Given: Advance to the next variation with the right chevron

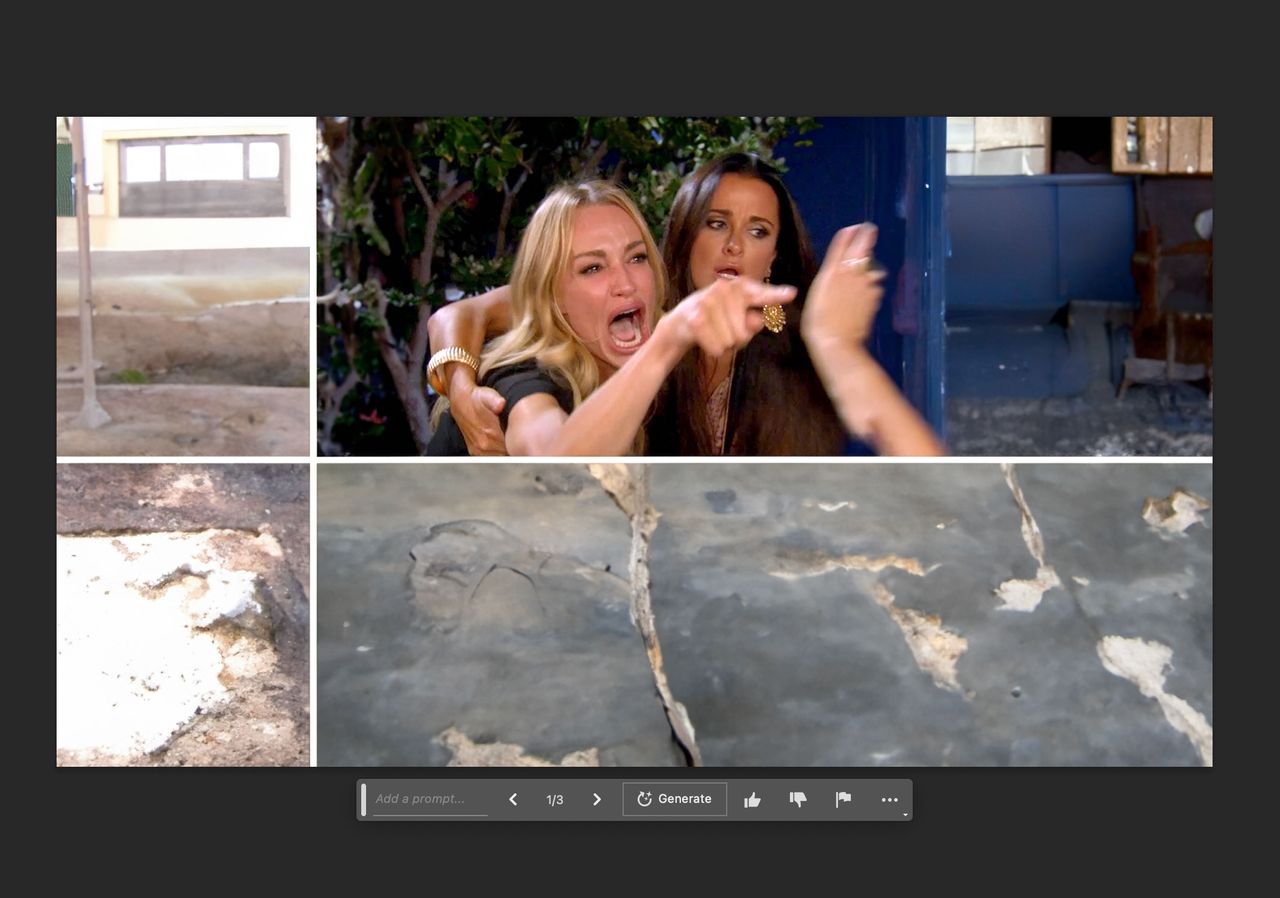Looking at the screenshot, I should click(x=597, y=799).
